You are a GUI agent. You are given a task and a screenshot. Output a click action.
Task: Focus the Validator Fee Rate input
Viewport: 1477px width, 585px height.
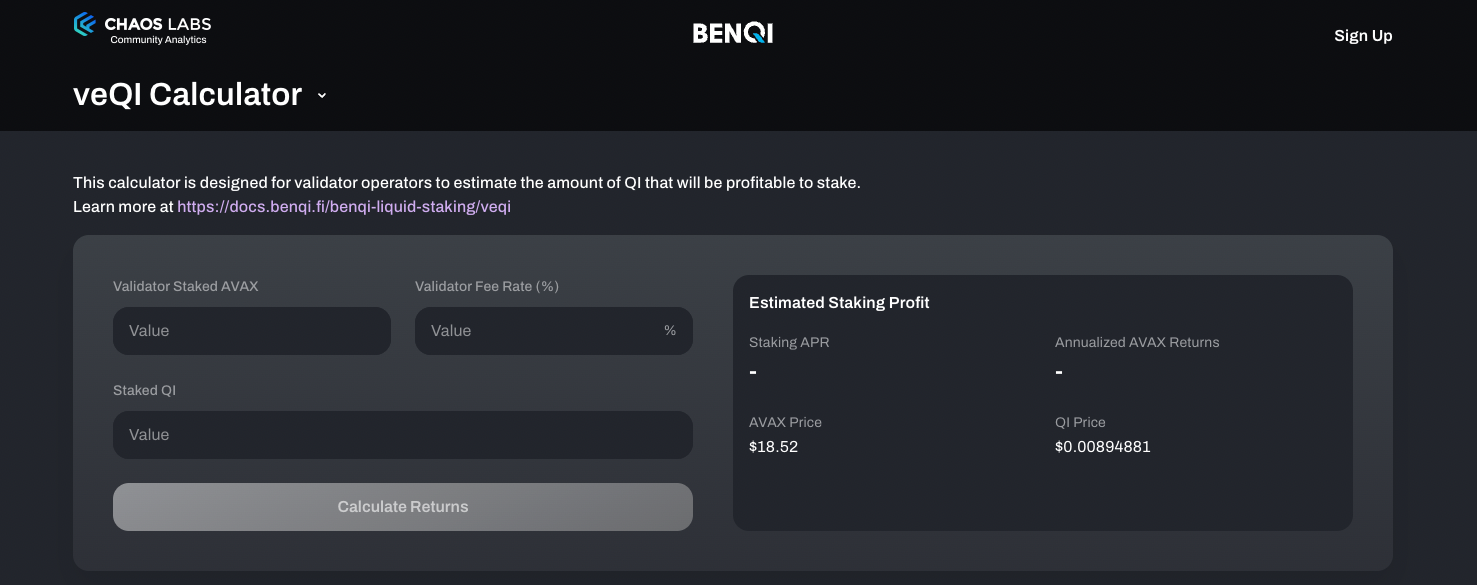[540, 331]
